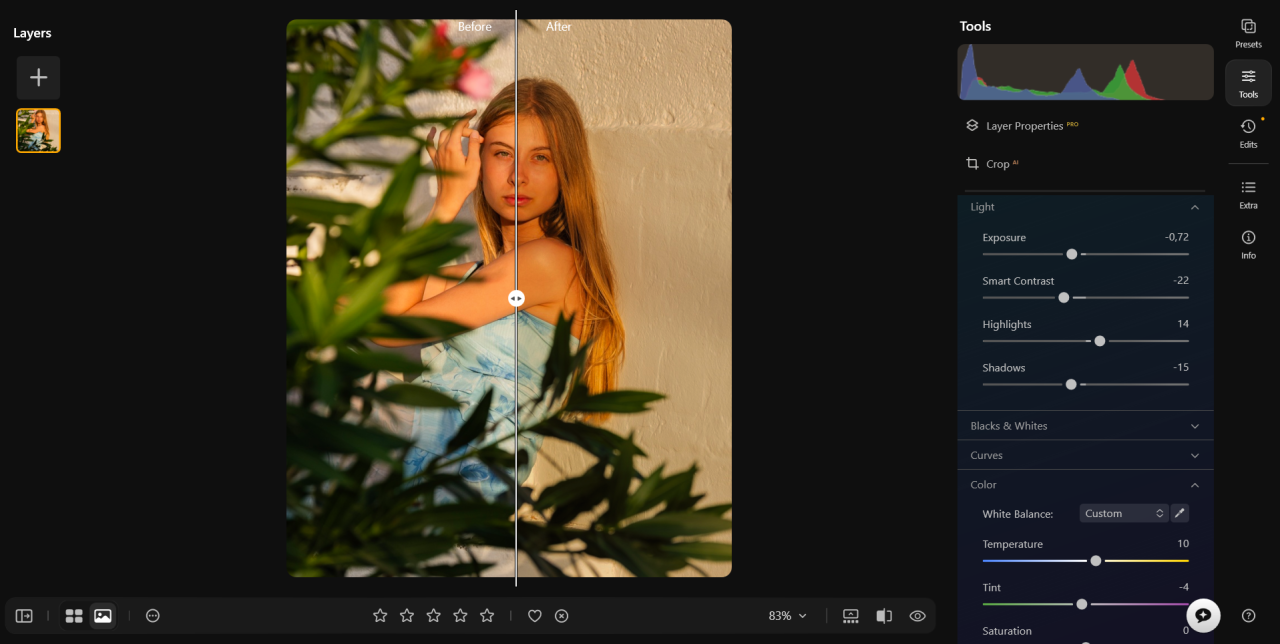Click the Tint value -4
Screen dimensions: 1280x644
click(1184, 587)
